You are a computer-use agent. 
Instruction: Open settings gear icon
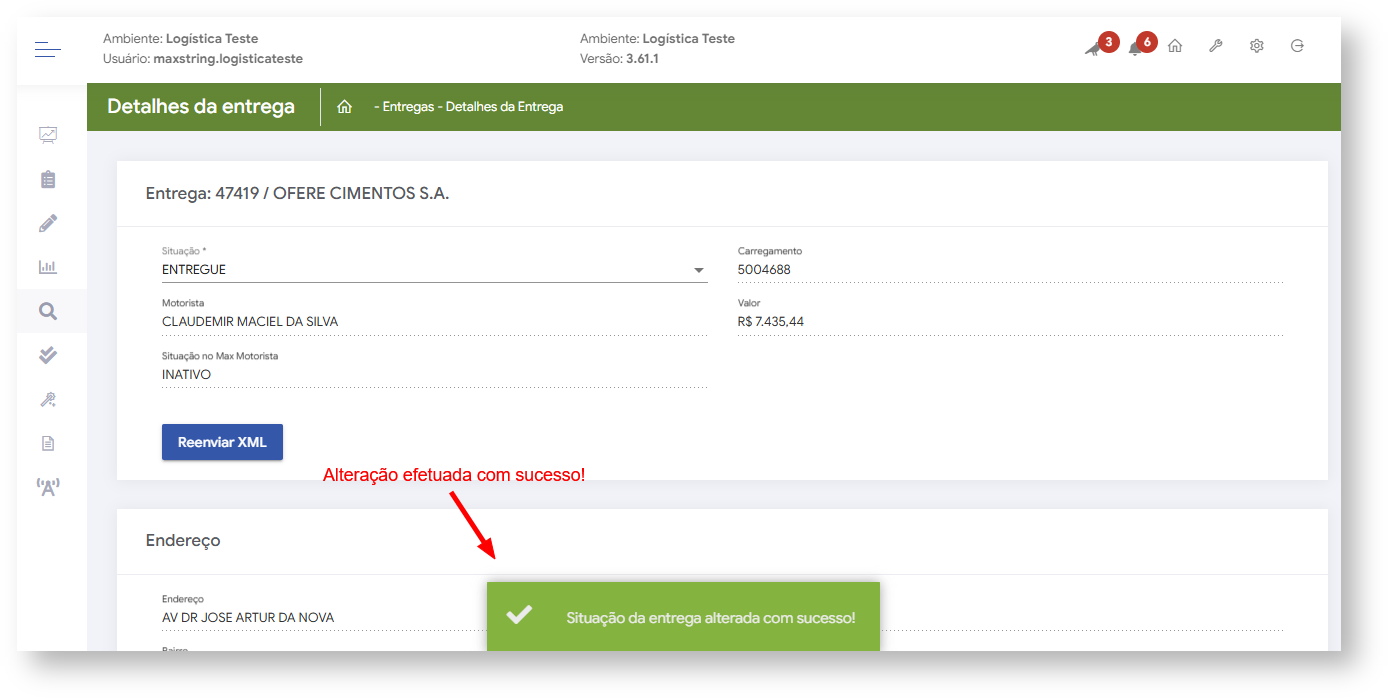(1257, 46)
